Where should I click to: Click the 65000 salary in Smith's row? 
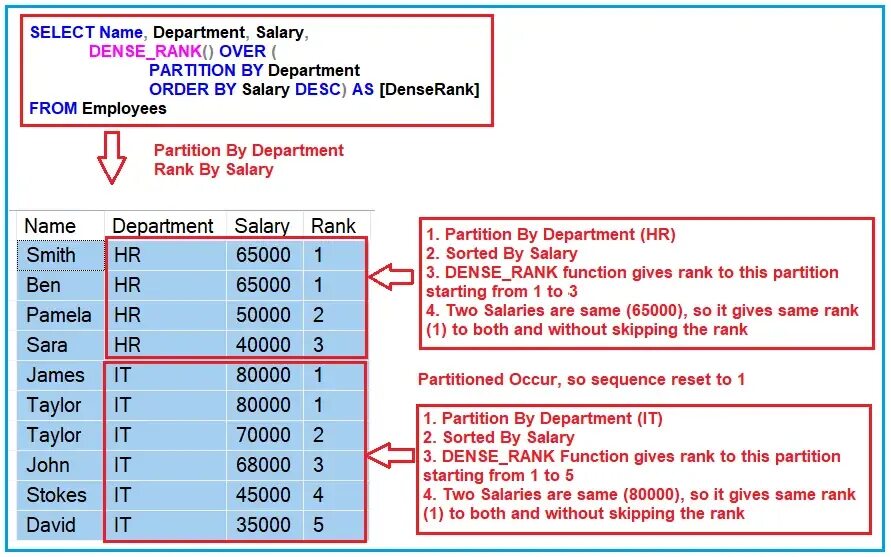click(265, 255)
